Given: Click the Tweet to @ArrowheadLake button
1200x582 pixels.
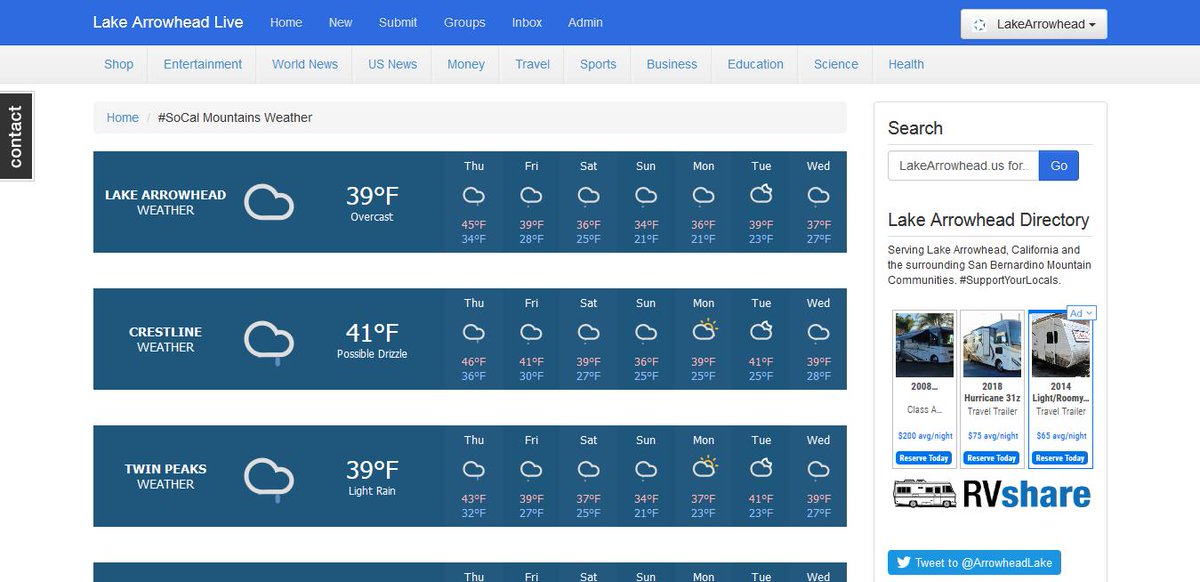Looking at the screenshot, I should (x=974, y=563).
